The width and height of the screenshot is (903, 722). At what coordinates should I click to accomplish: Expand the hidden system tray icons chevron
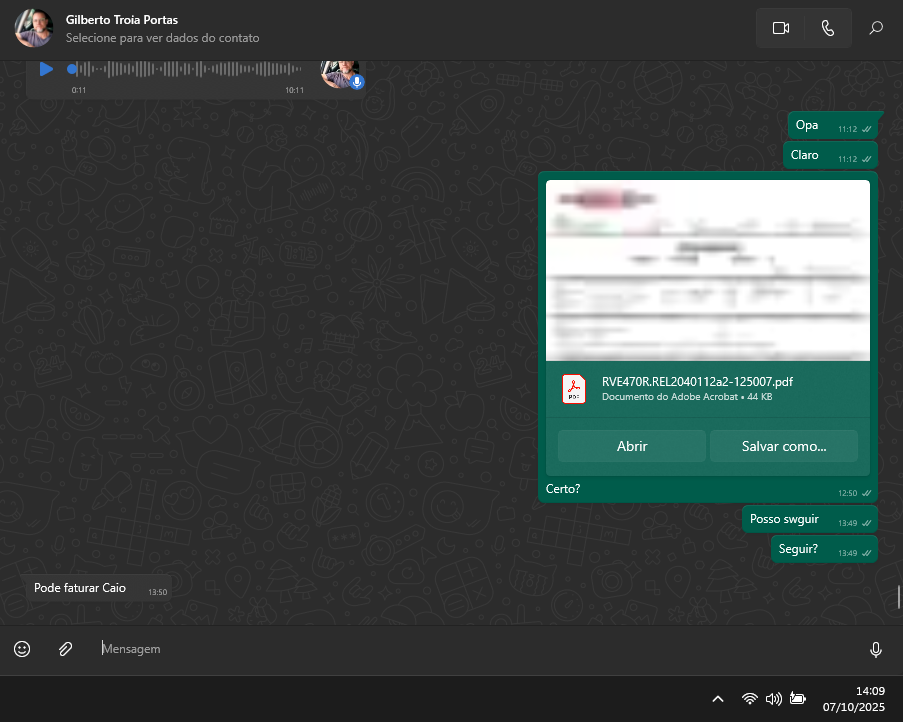pos(717,699)
